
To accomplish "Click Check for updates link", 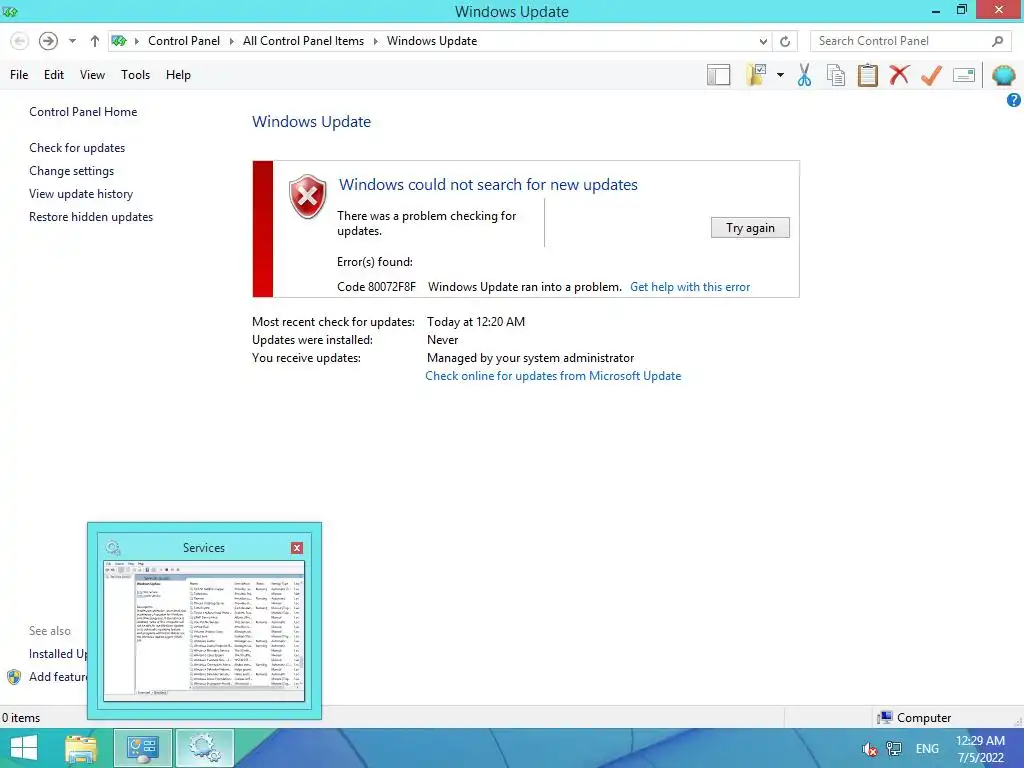I will (77, 148).
